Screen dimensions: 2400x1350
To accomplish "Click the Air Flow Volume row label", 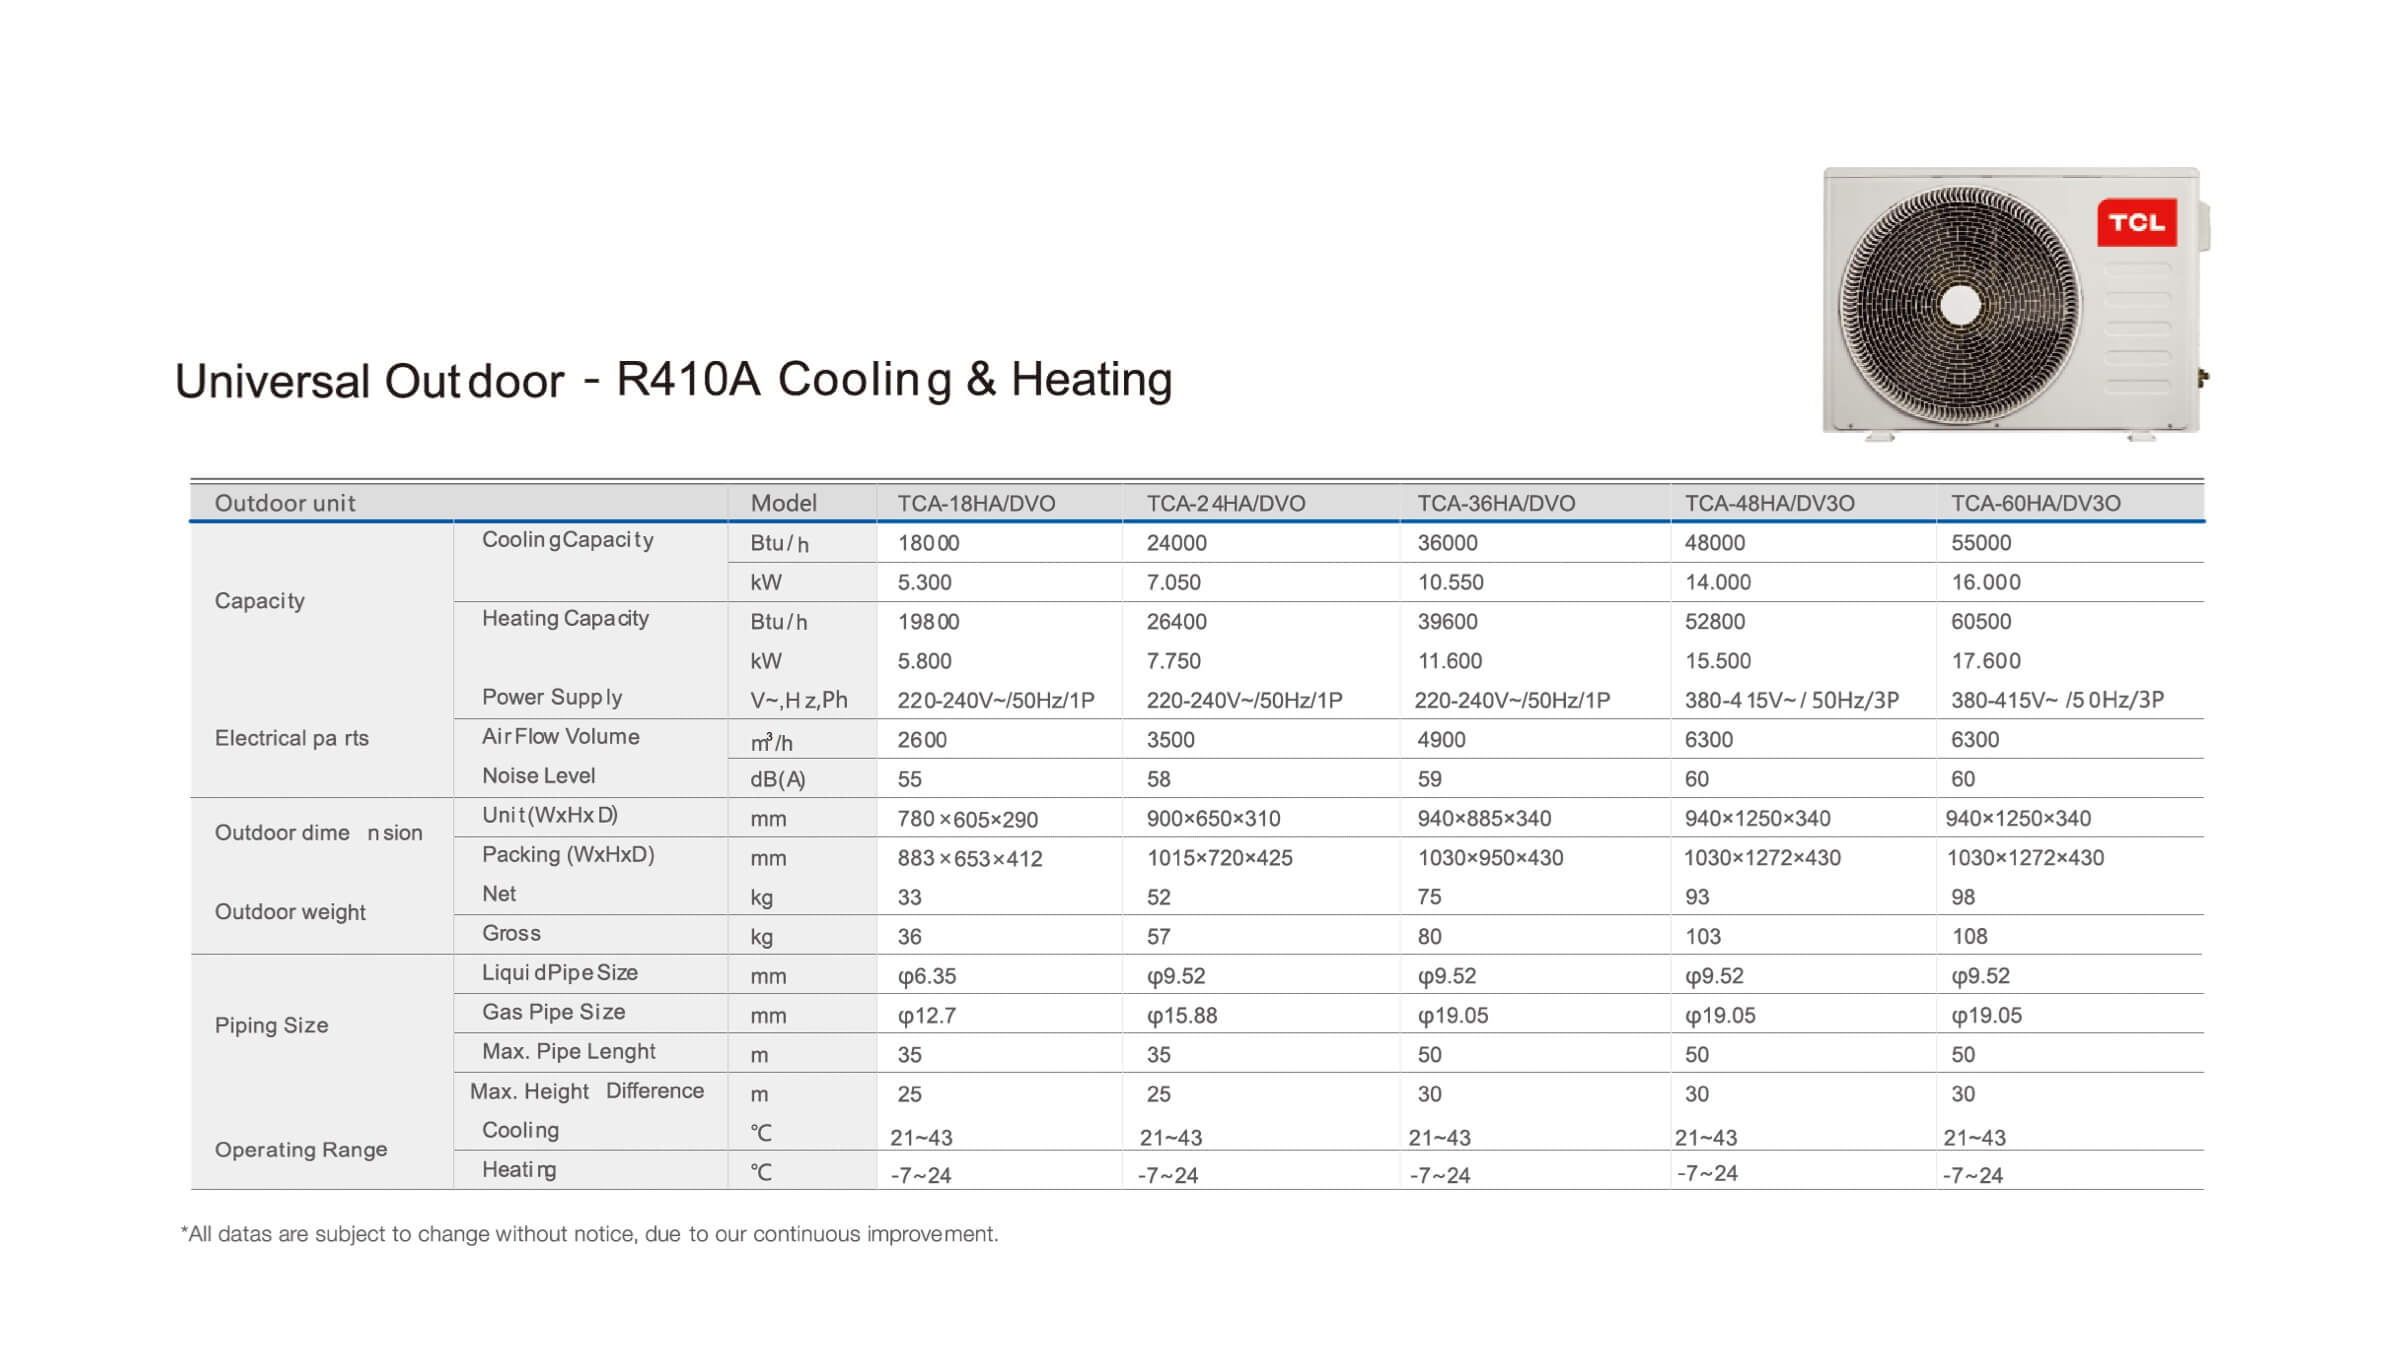I will pyautogui.click(x=560, y=737).
